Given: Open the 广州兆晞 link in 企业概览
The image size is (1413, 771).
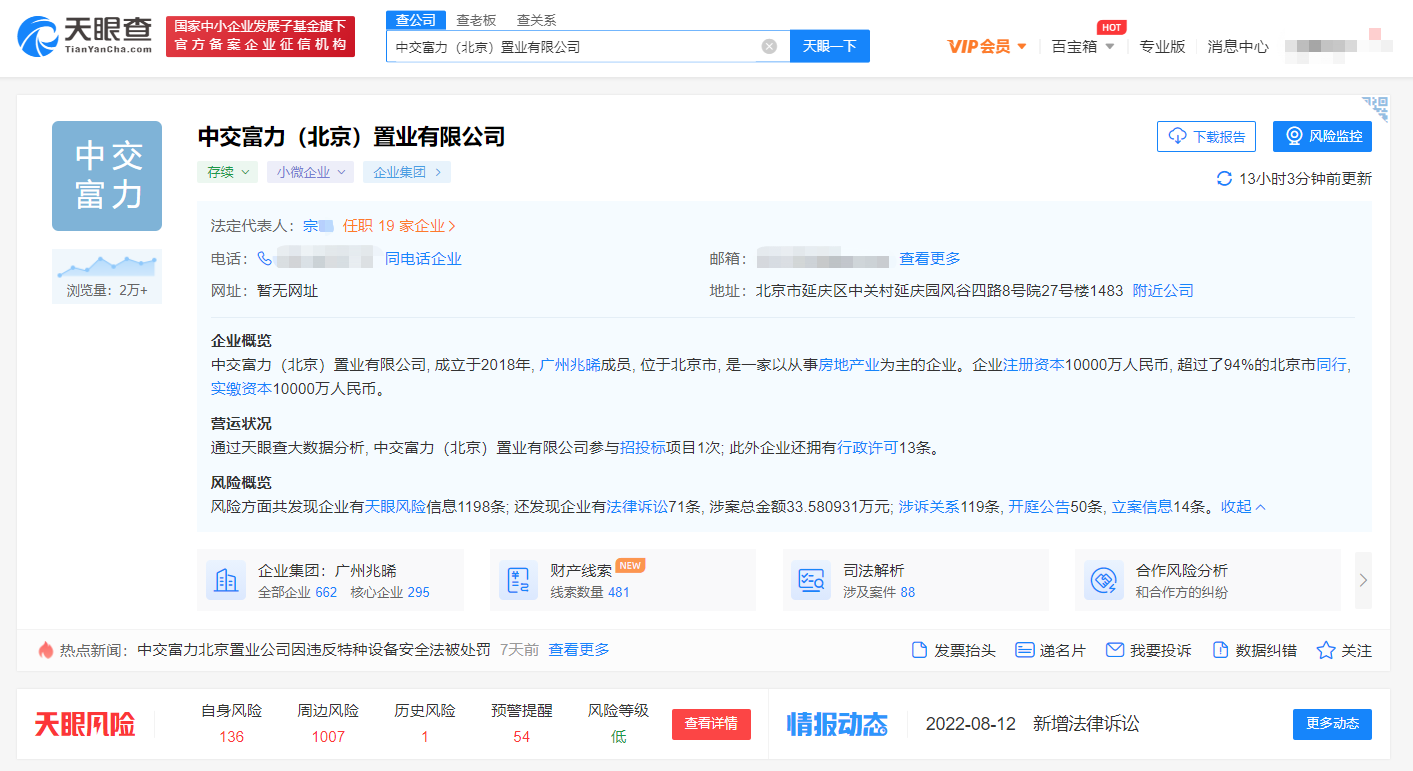Looking at the screenshot, I should pyautogui.click(x=570, y=364).
